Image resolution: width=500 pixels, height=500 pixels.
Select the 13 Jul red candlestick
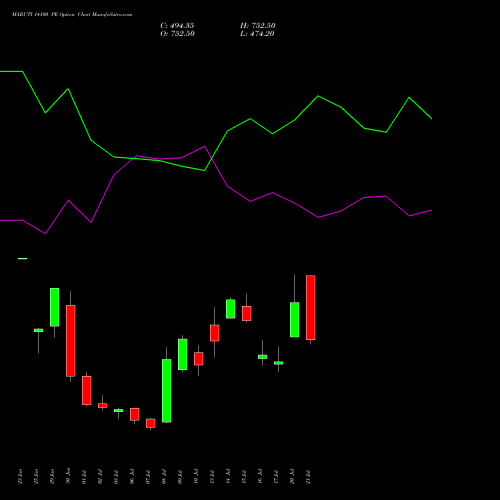pos(215,333)
